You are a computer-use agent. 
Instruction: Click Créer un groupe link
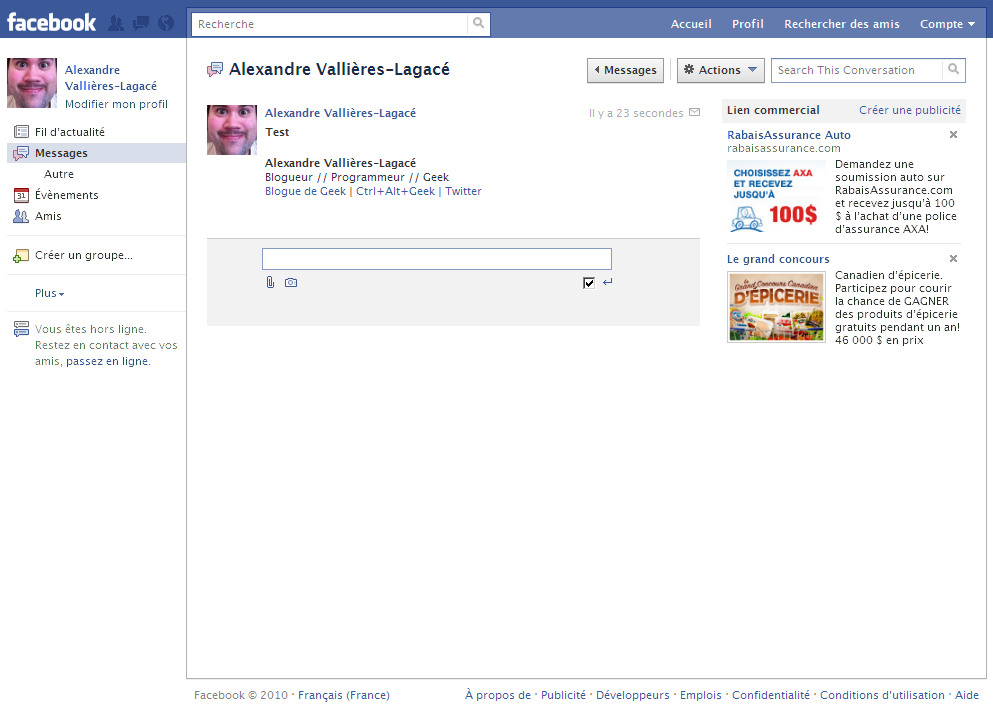tap(84, 255)
